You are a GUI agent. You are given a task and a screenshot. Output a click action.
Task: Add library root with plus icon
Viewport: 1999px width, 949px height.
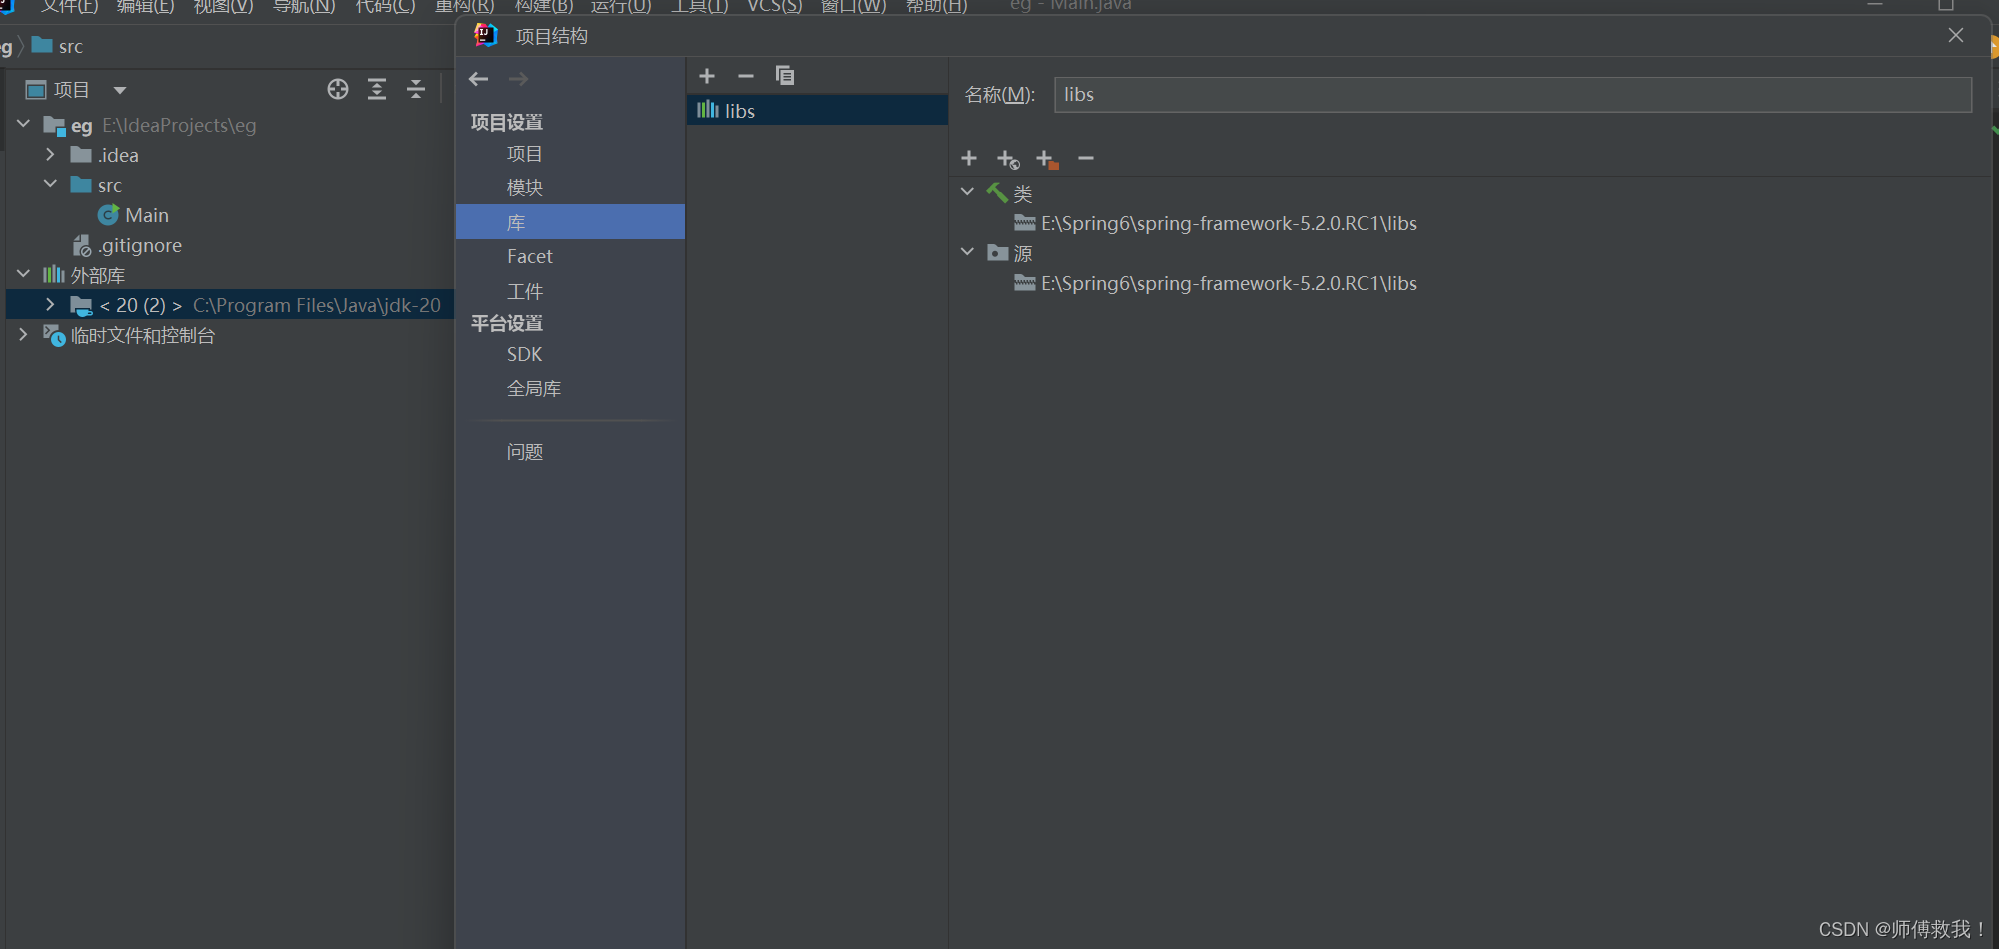(x=969, y=158)
